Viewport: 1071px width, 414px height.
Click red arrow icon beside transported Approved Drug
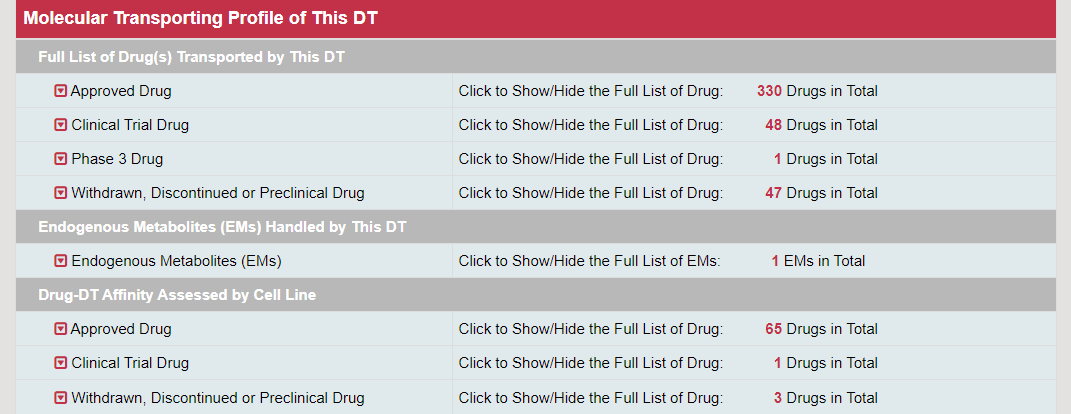click(61, 91)
